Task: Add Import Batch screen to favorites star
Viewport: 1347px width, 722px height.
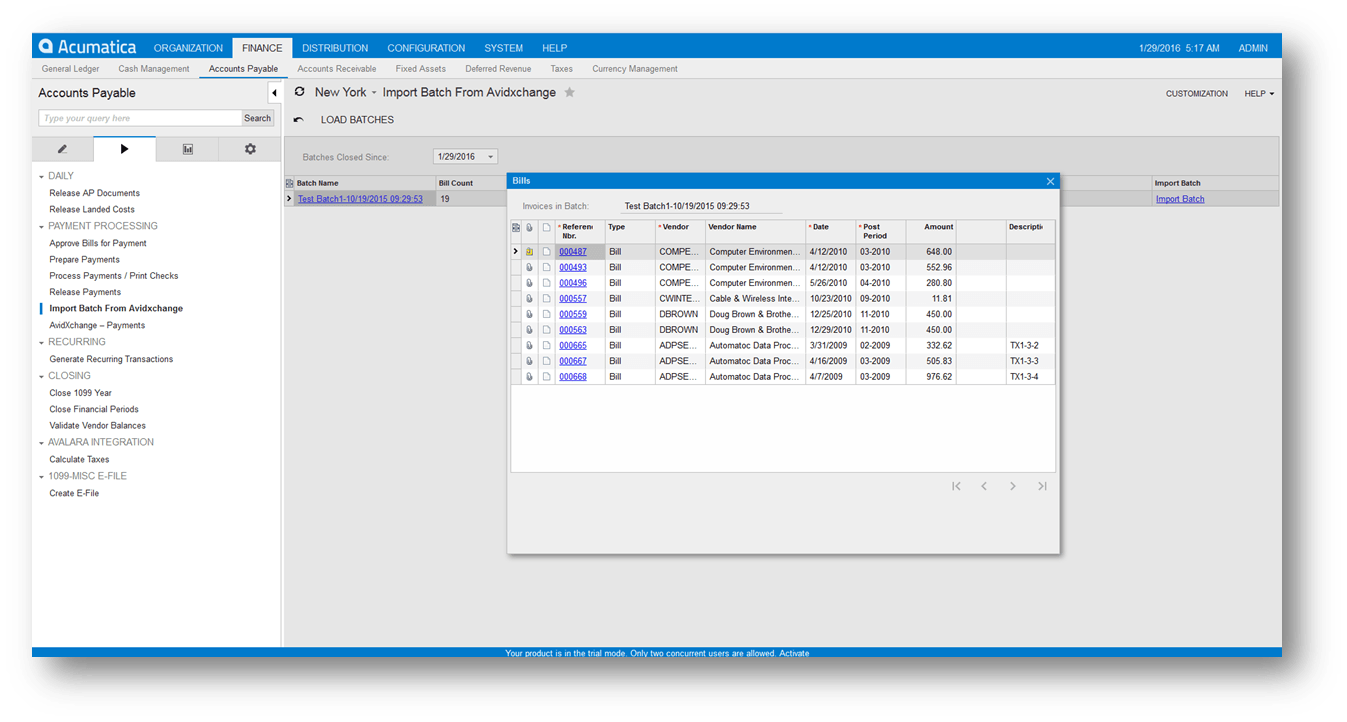Action: tap(570, 92)
